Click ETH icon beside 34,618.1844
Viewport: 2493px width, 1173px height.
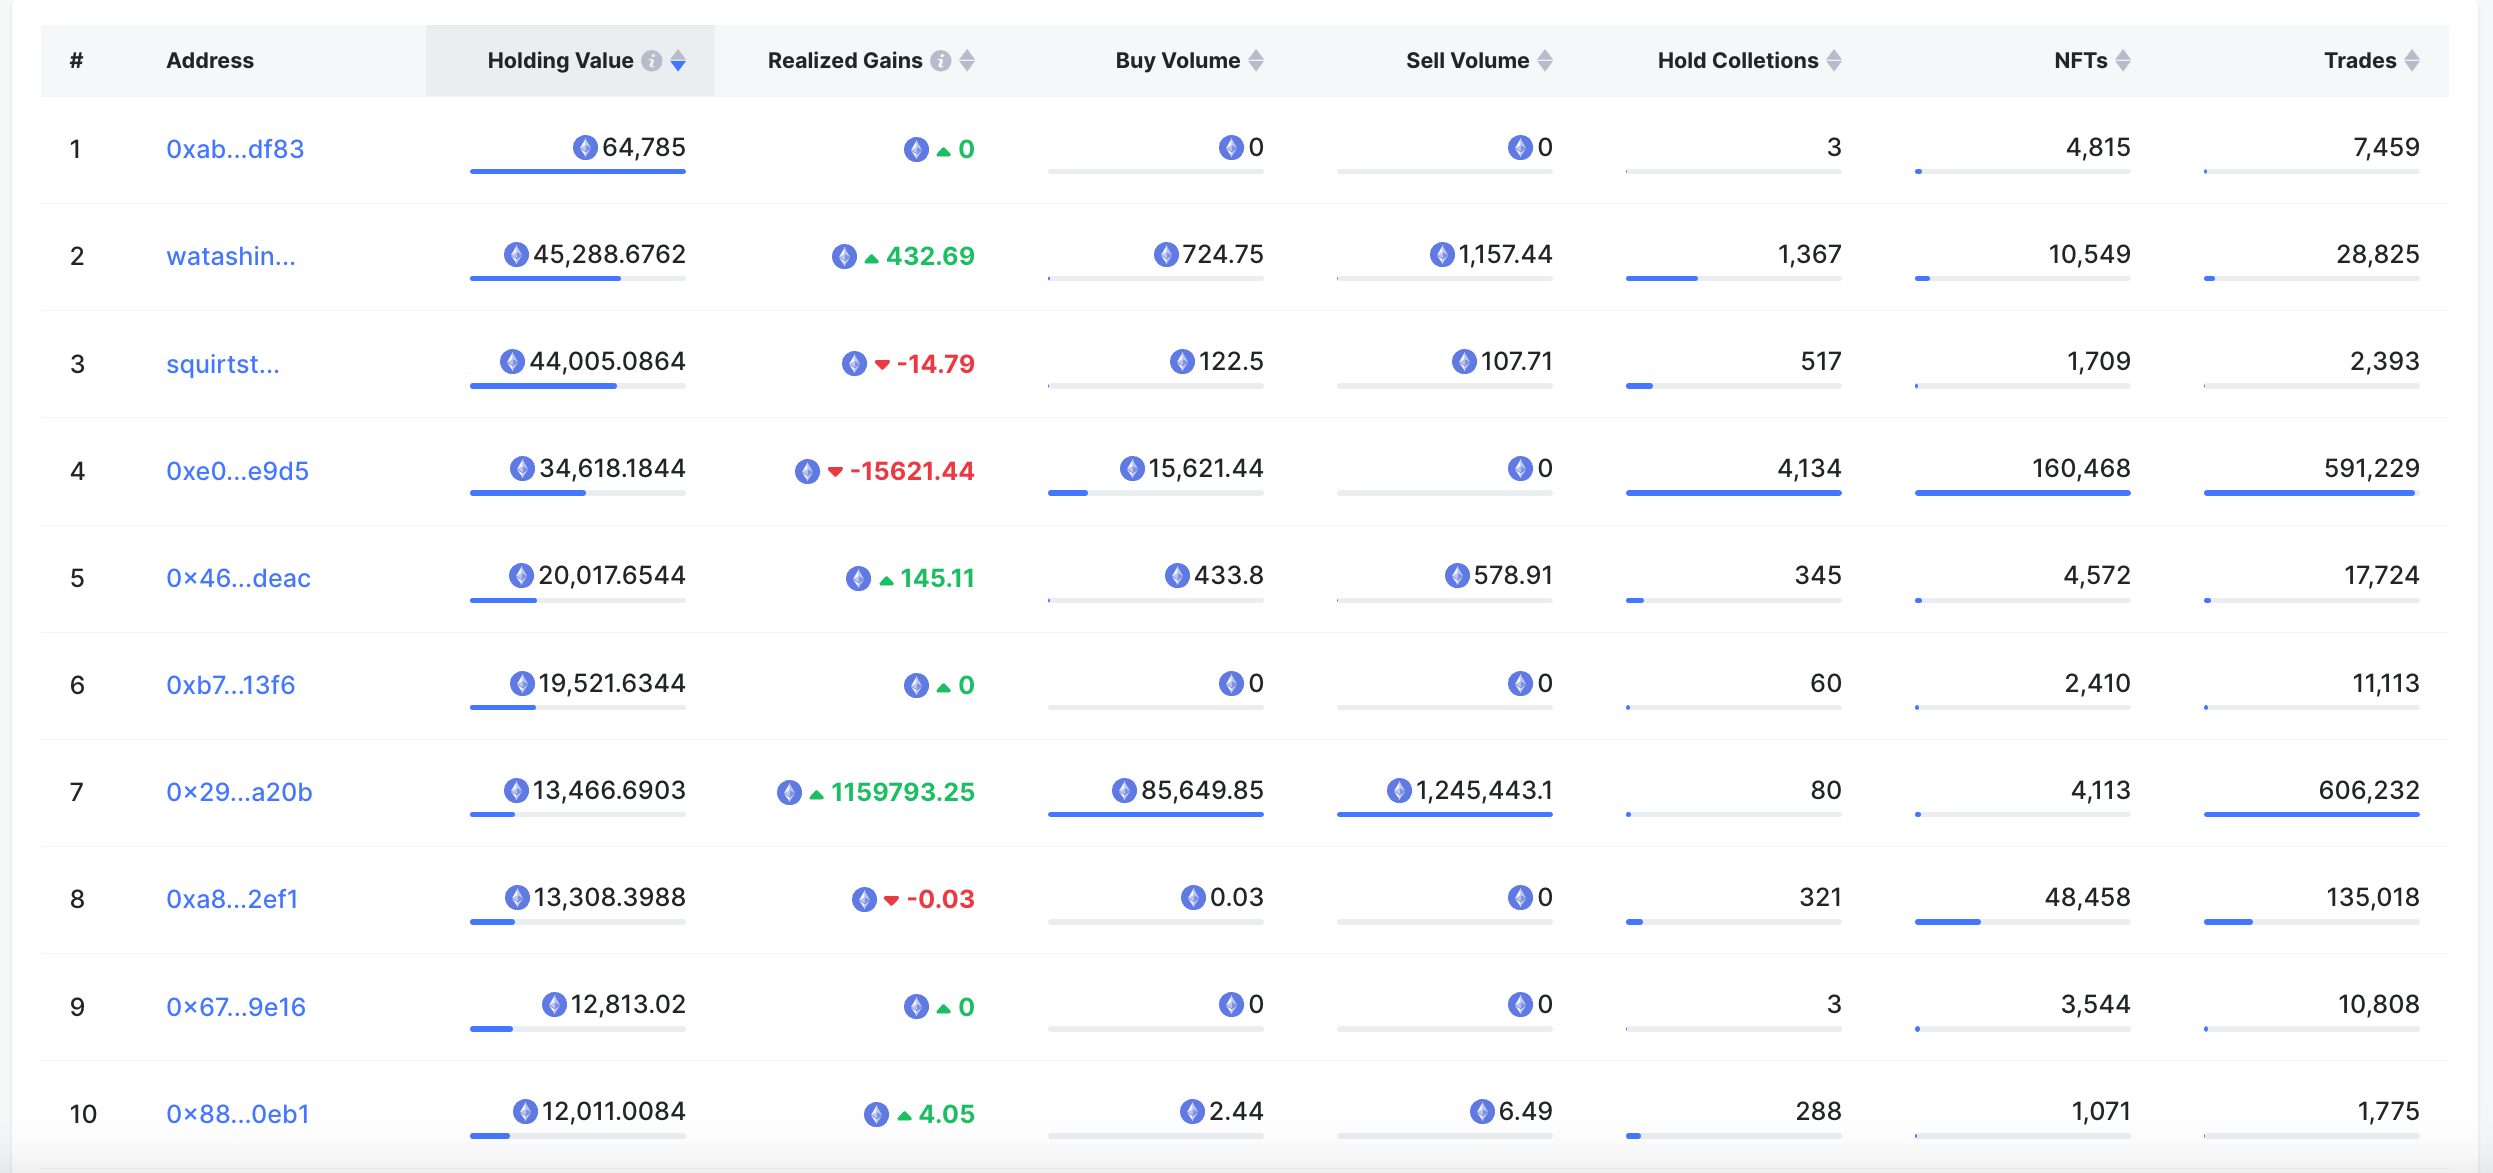point(522,469)
